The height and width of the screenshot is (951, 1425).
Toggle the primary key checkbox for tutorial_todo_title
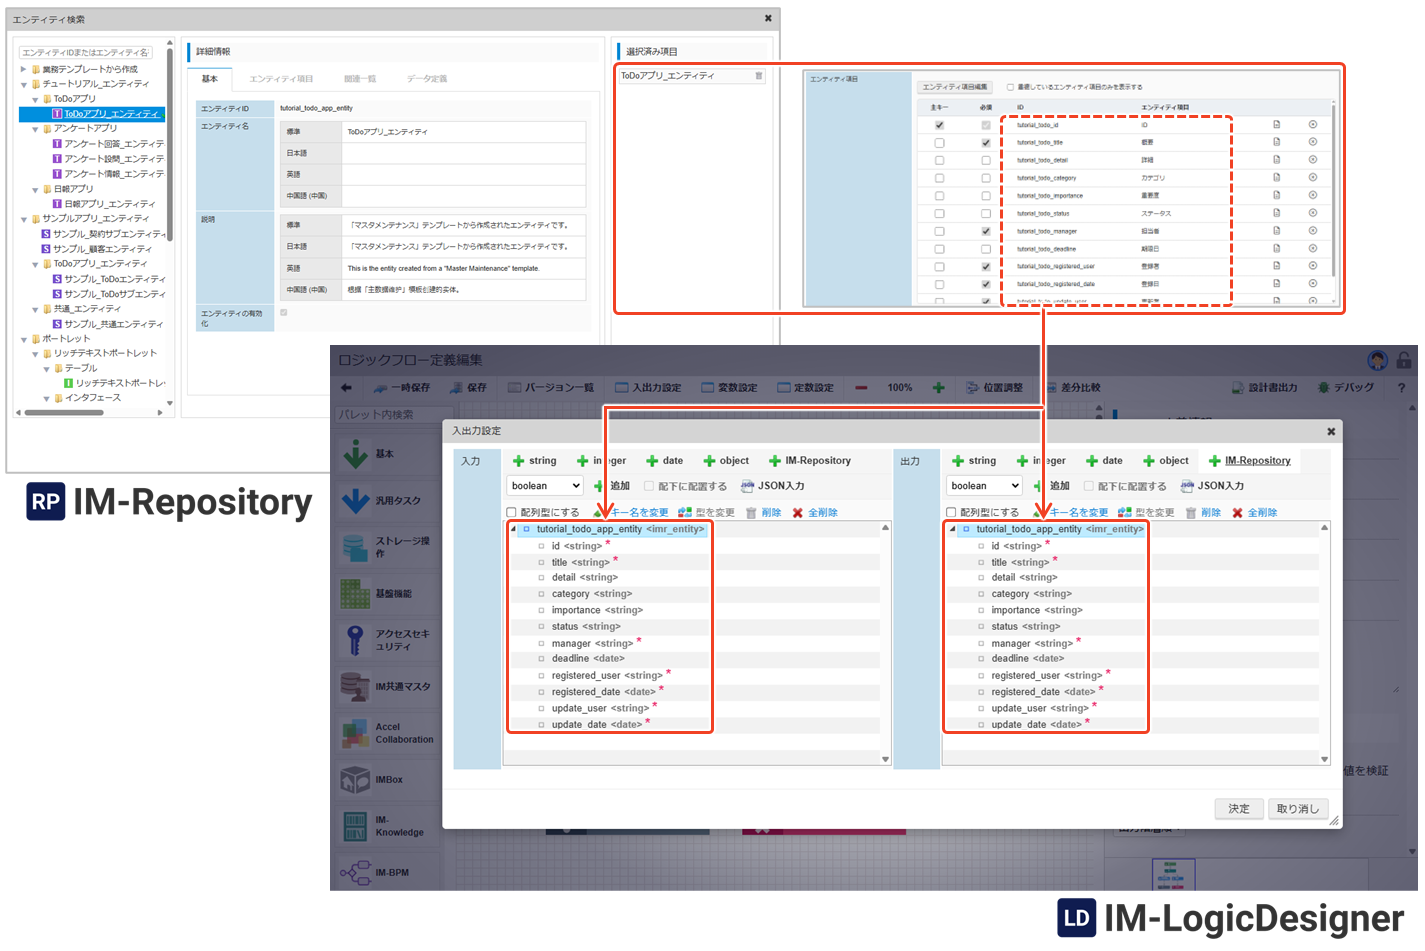[x=939, y=143]
